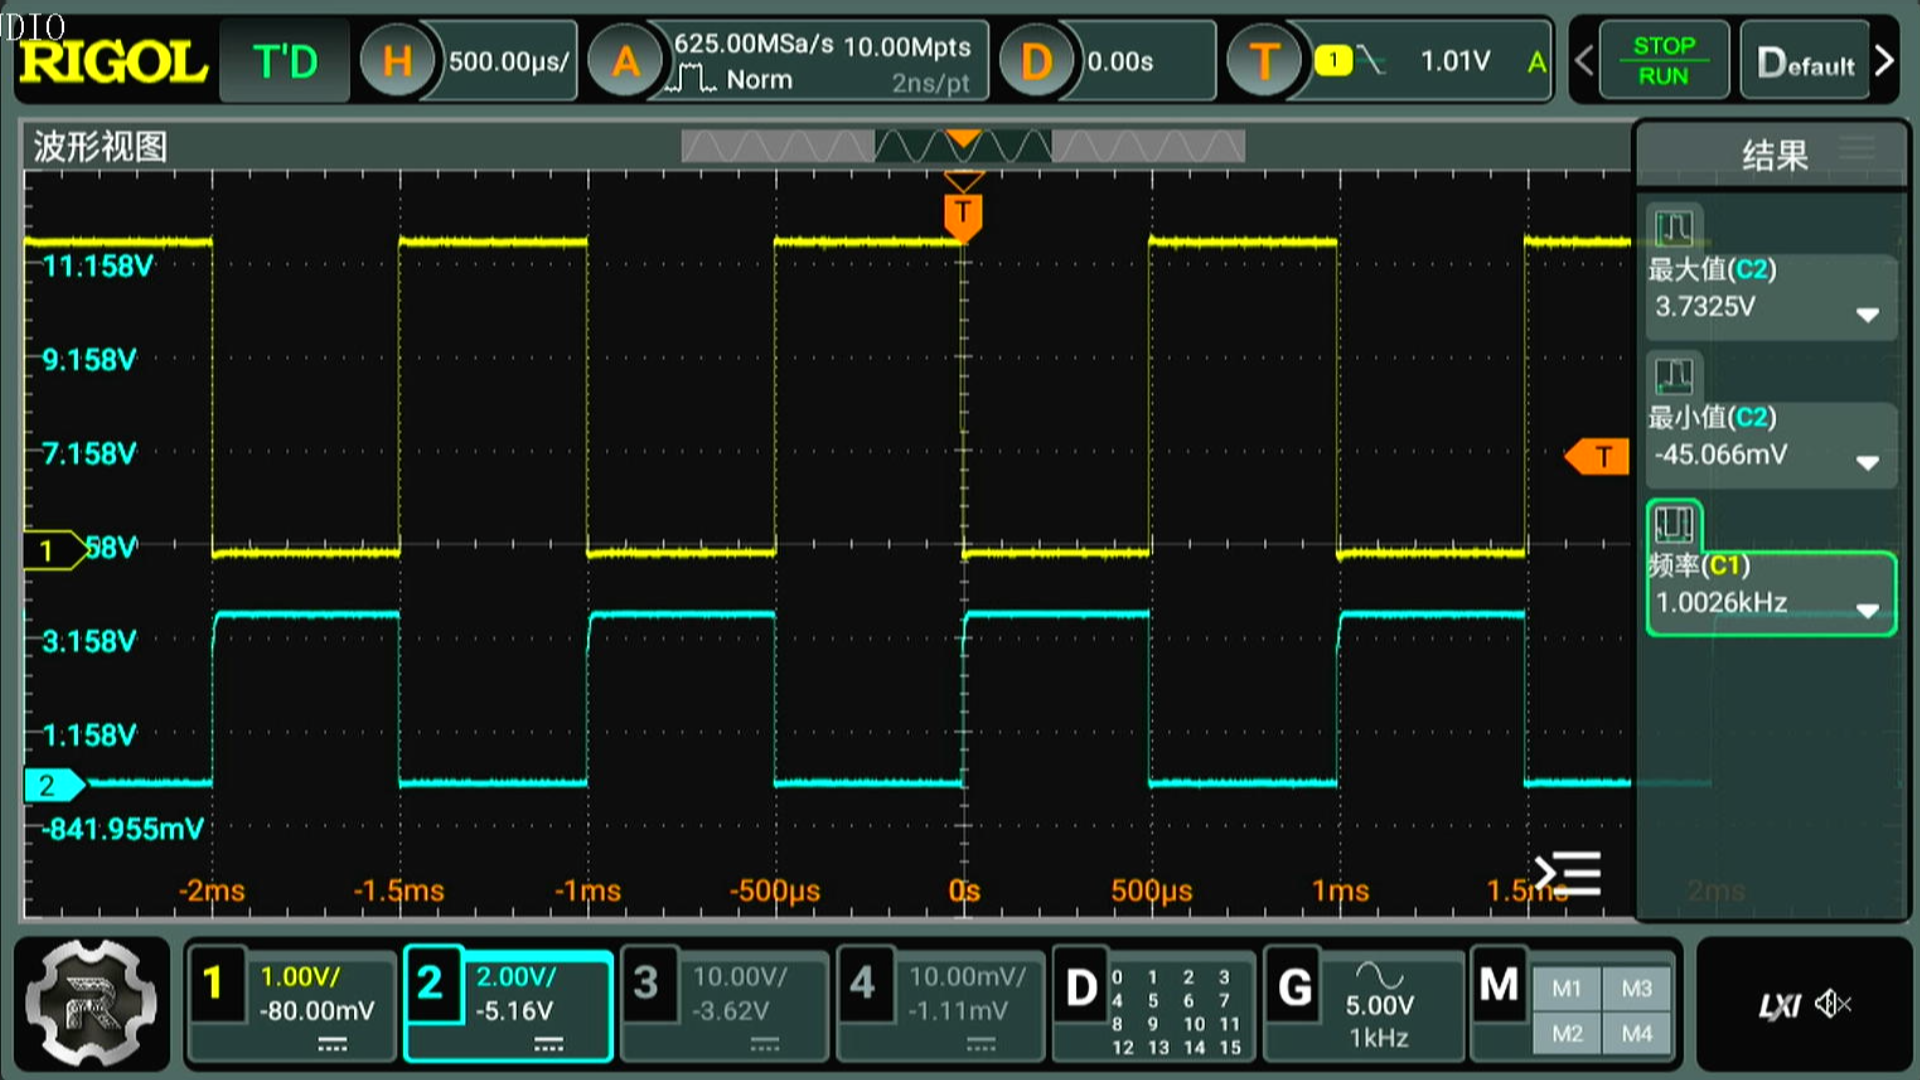Screen dimensions: 1920x1080
Task: Toggle the STOP/RUN acquisition button
Action: pos(1664,61)
